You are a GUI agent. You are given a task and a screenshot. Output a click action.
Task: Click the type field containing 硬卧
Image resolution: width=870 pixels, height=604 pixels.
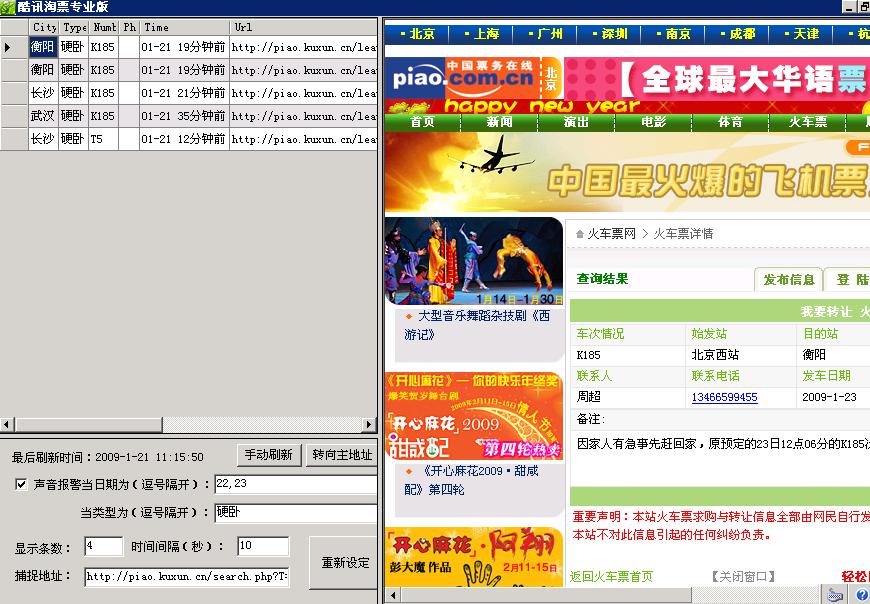[296, 512]
